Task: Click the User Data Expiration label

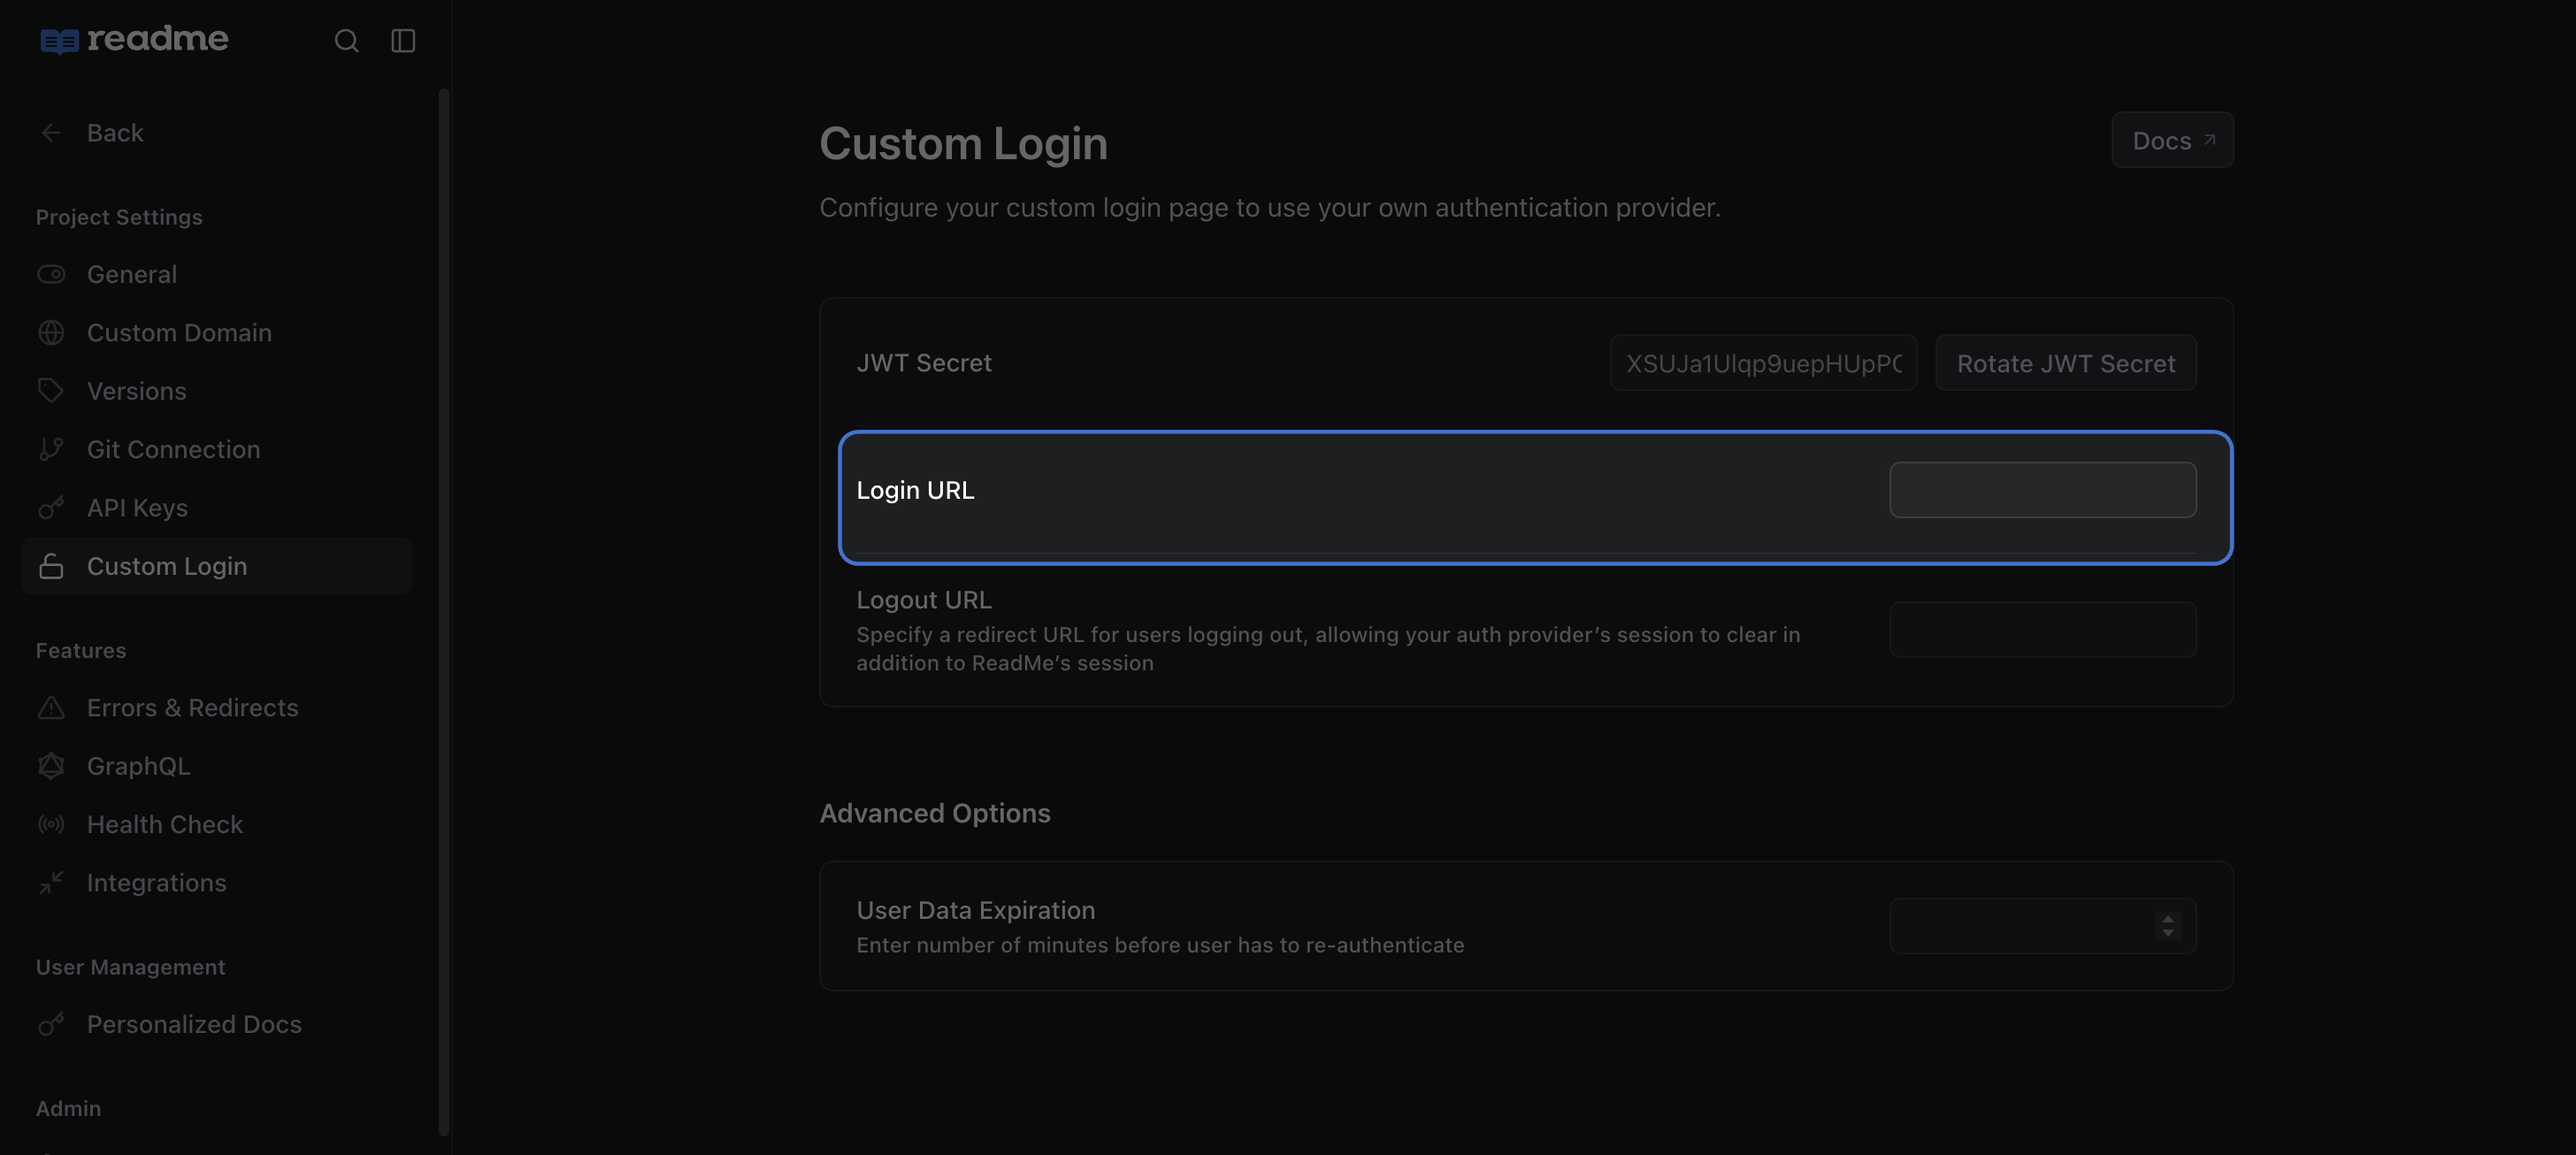Action: point(976,910)
